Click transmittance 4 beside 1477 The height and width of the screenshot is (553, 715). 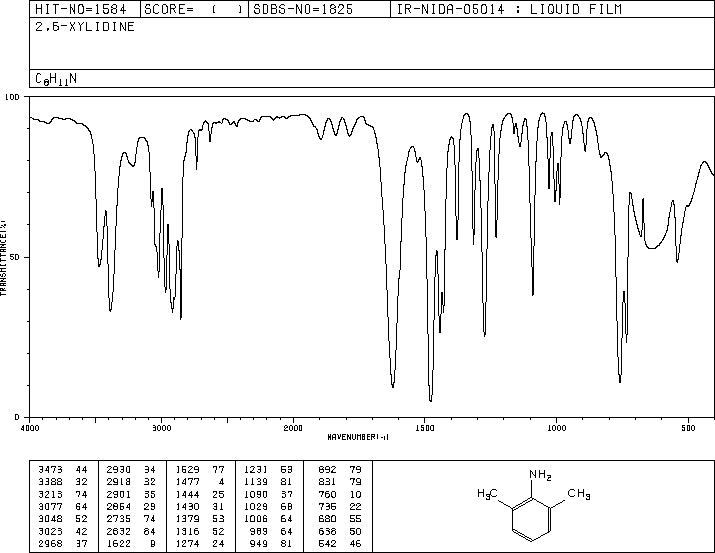point(221,482)
